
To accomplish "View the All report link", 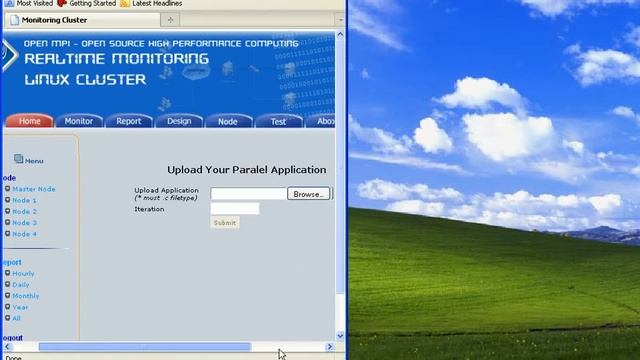I will point(16,318).
